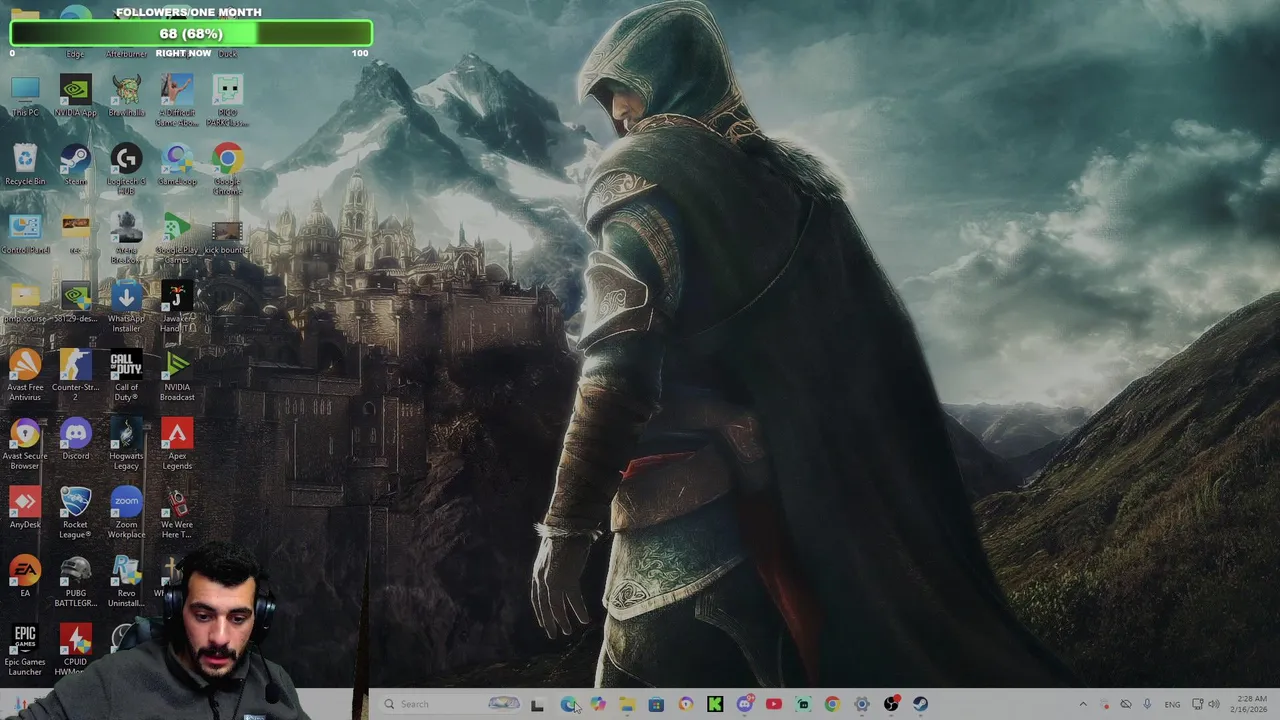Screen dimensions: 1280x720
Task: Select the Zoom Workplace shortcut
Action: coord(126,513)
